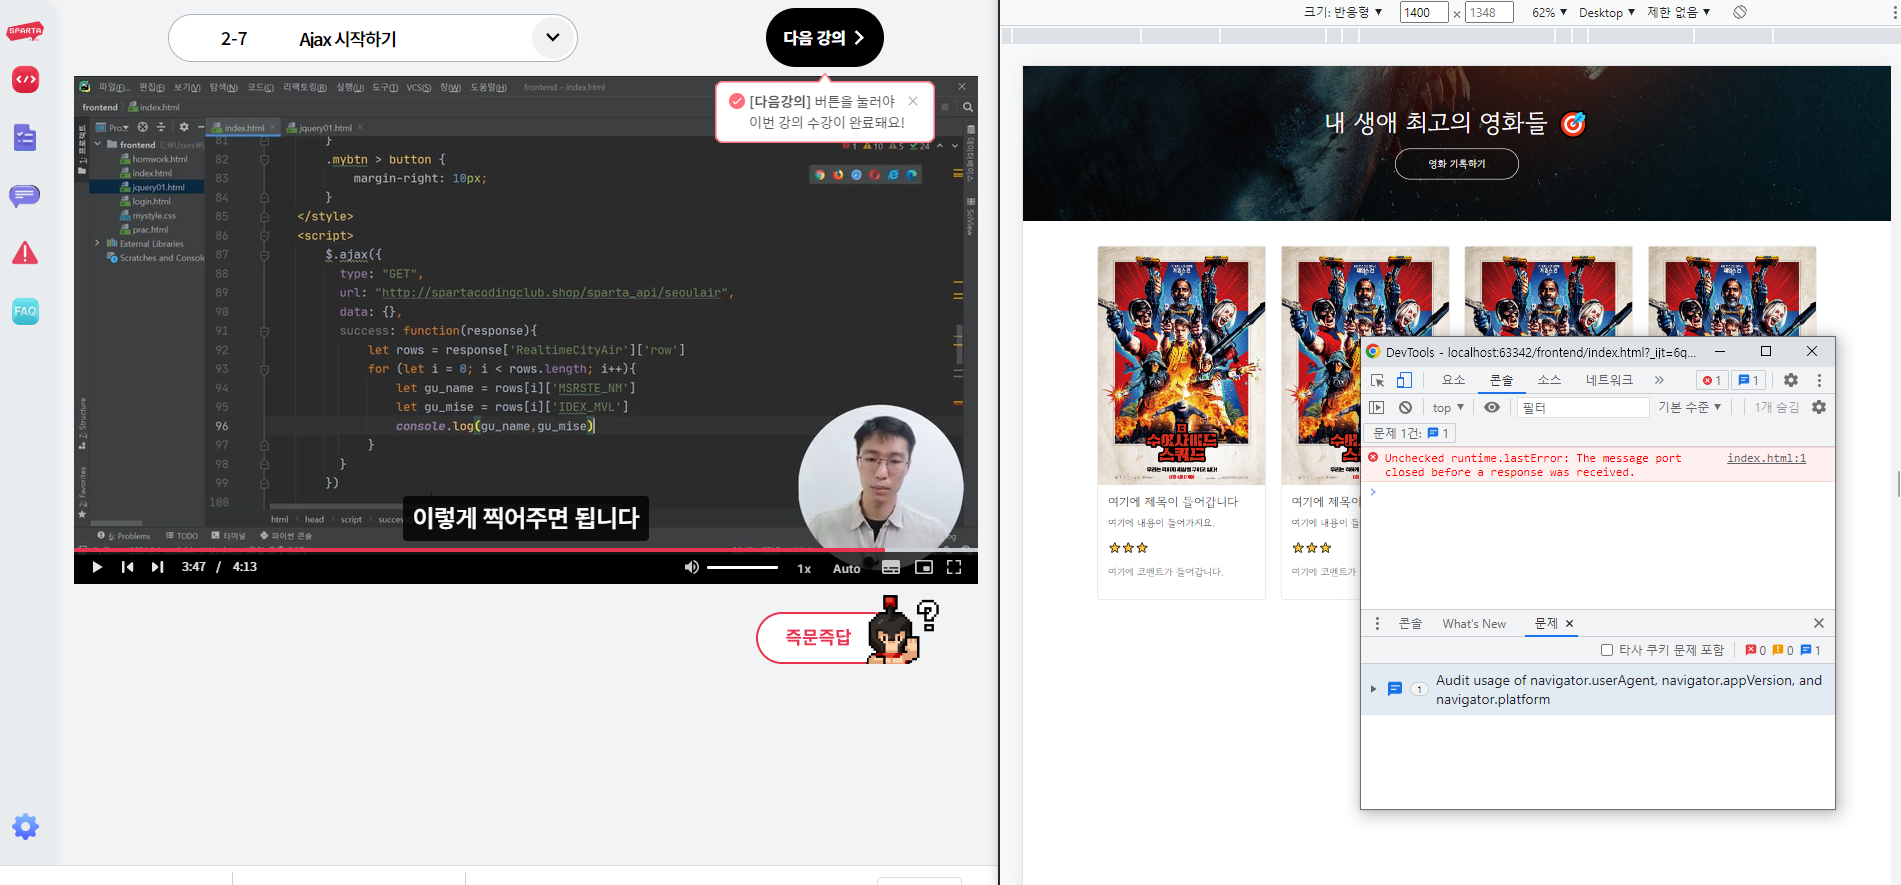
Task: Click the Sparta logo in the left sidebar
Action: [x=25, y=31]
